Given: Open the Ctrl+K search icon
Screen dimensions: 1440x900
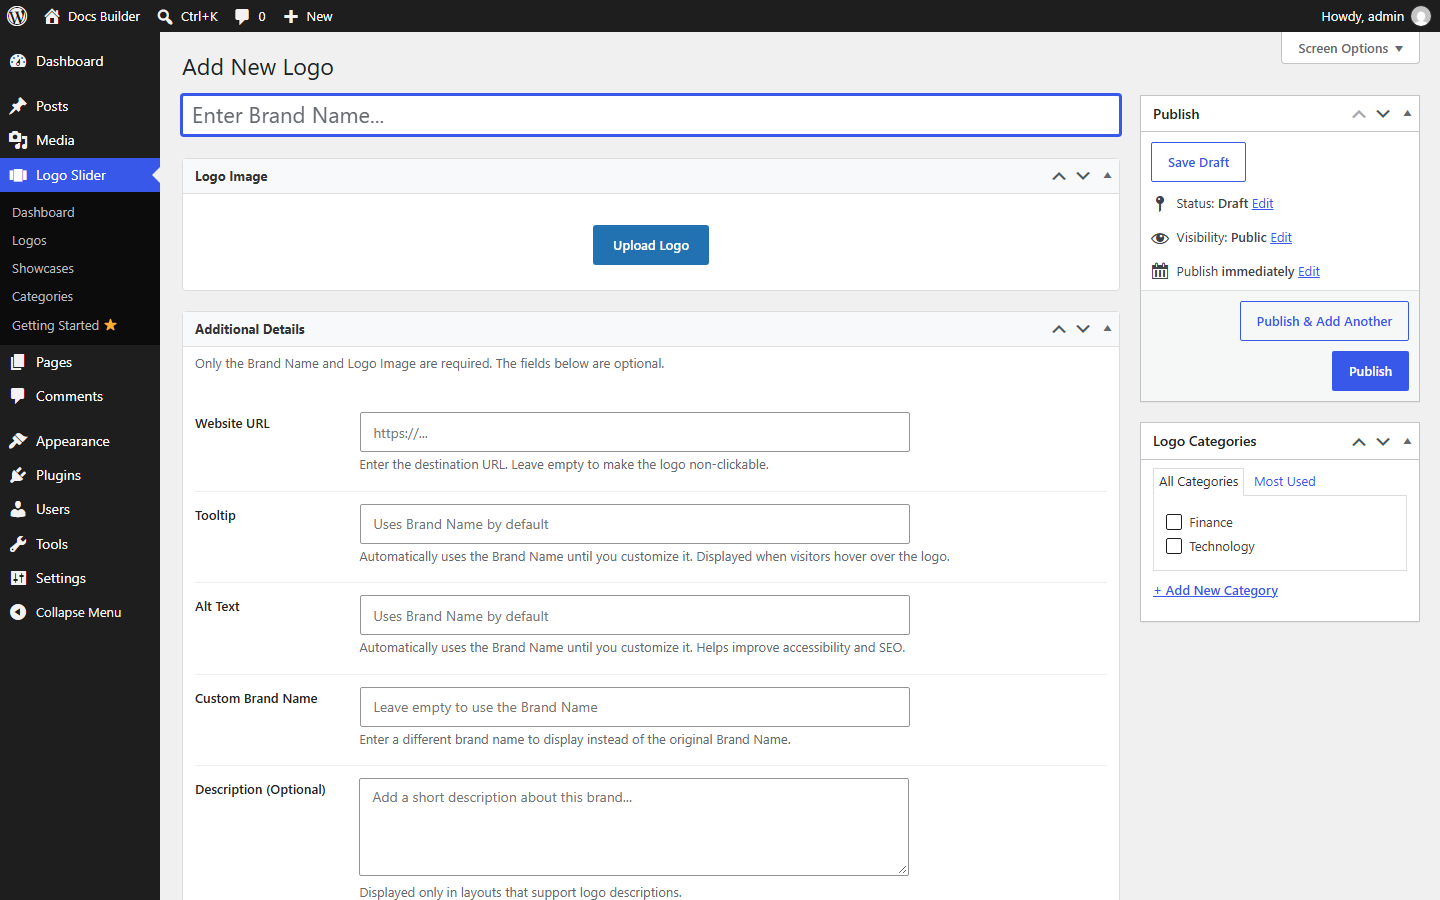Looking at the screenshot, I should coord(165,16).
